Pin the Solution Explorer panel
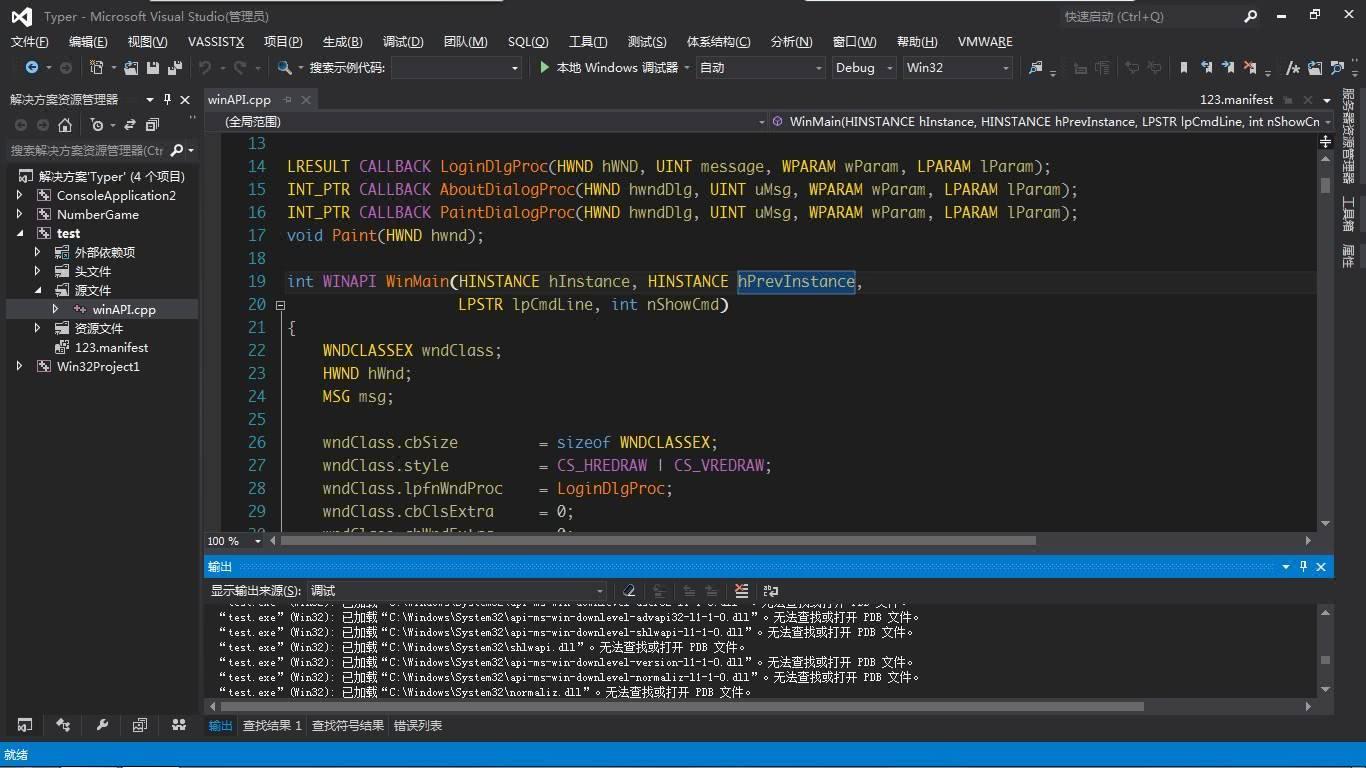 pyautogui.click(x=166, y=99)
